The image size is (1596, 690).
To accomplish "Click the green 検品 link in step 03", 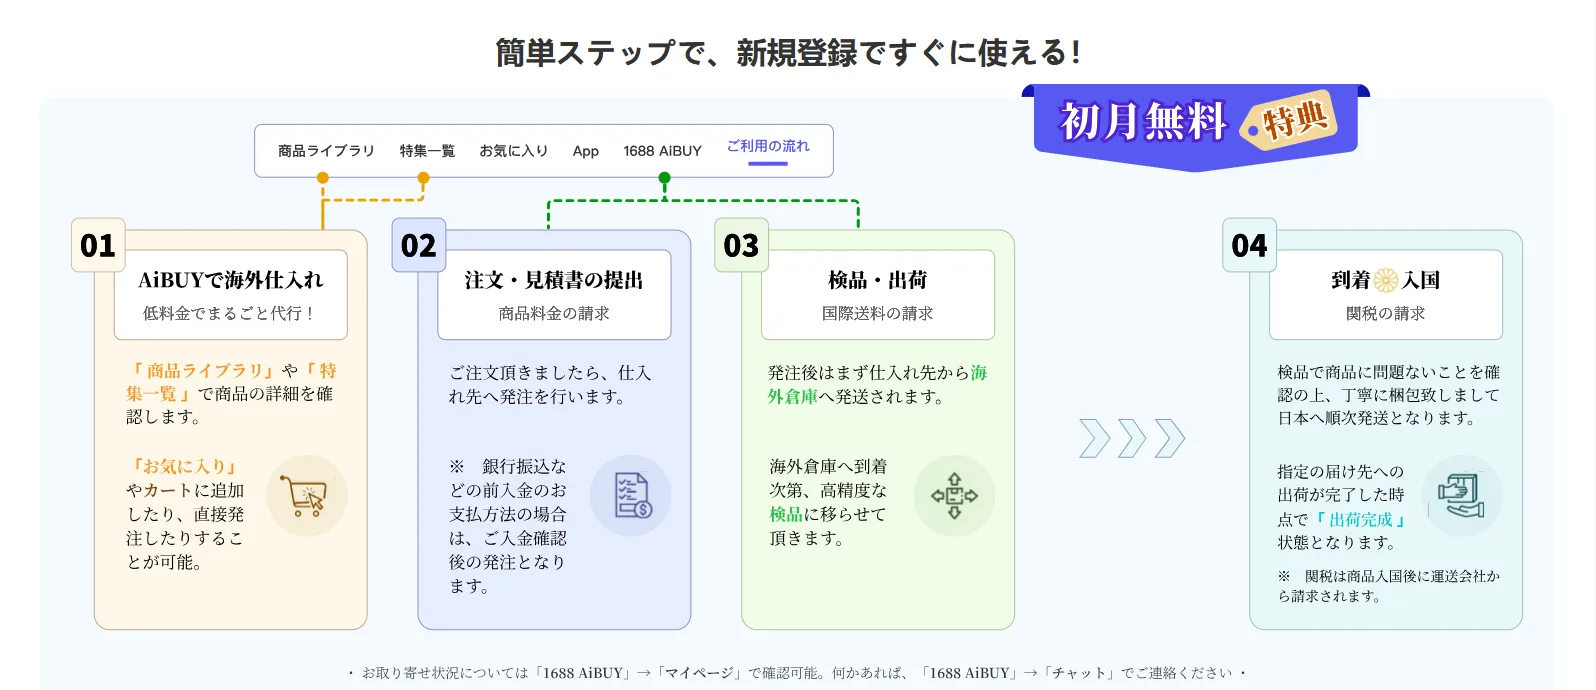I will (786, 515).
